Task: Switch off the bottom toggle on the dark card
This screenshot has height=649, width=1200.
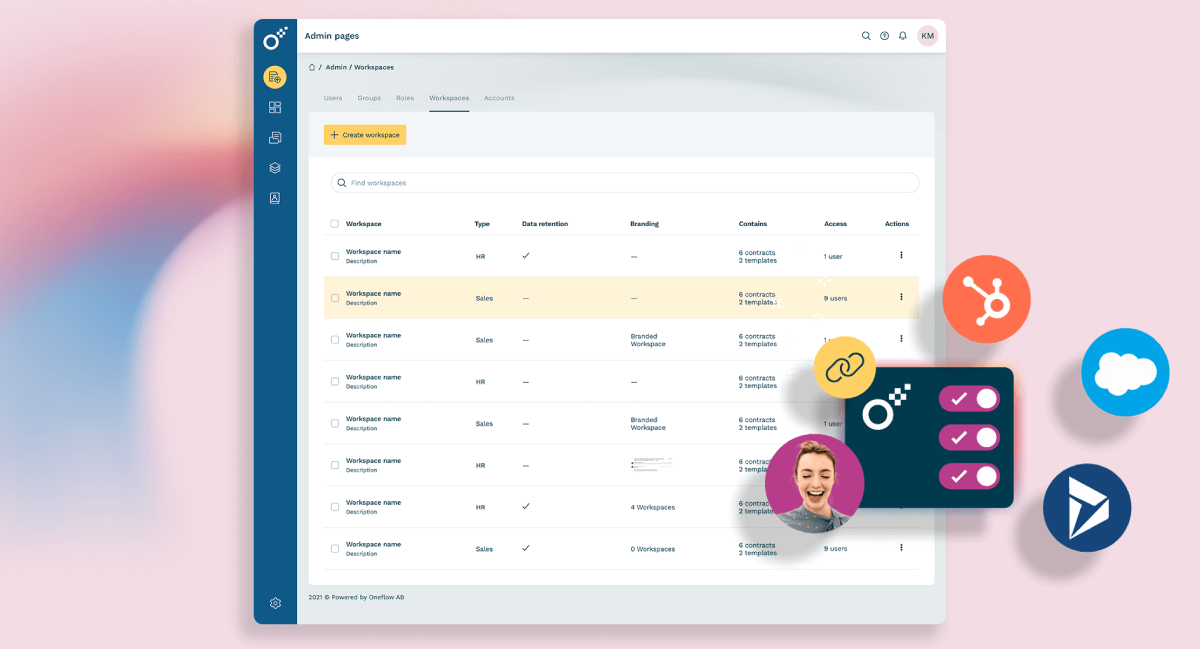Action: click(969, 476)
